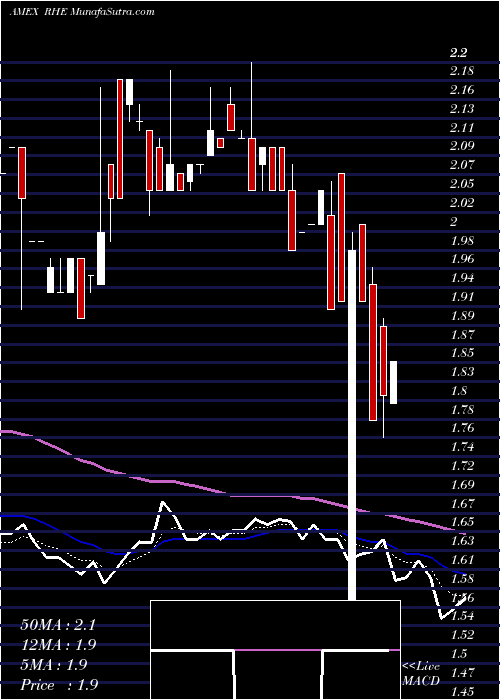Click the 1.94 price axis label
Screen dimensions: 500x700
[x=462, y=278]
